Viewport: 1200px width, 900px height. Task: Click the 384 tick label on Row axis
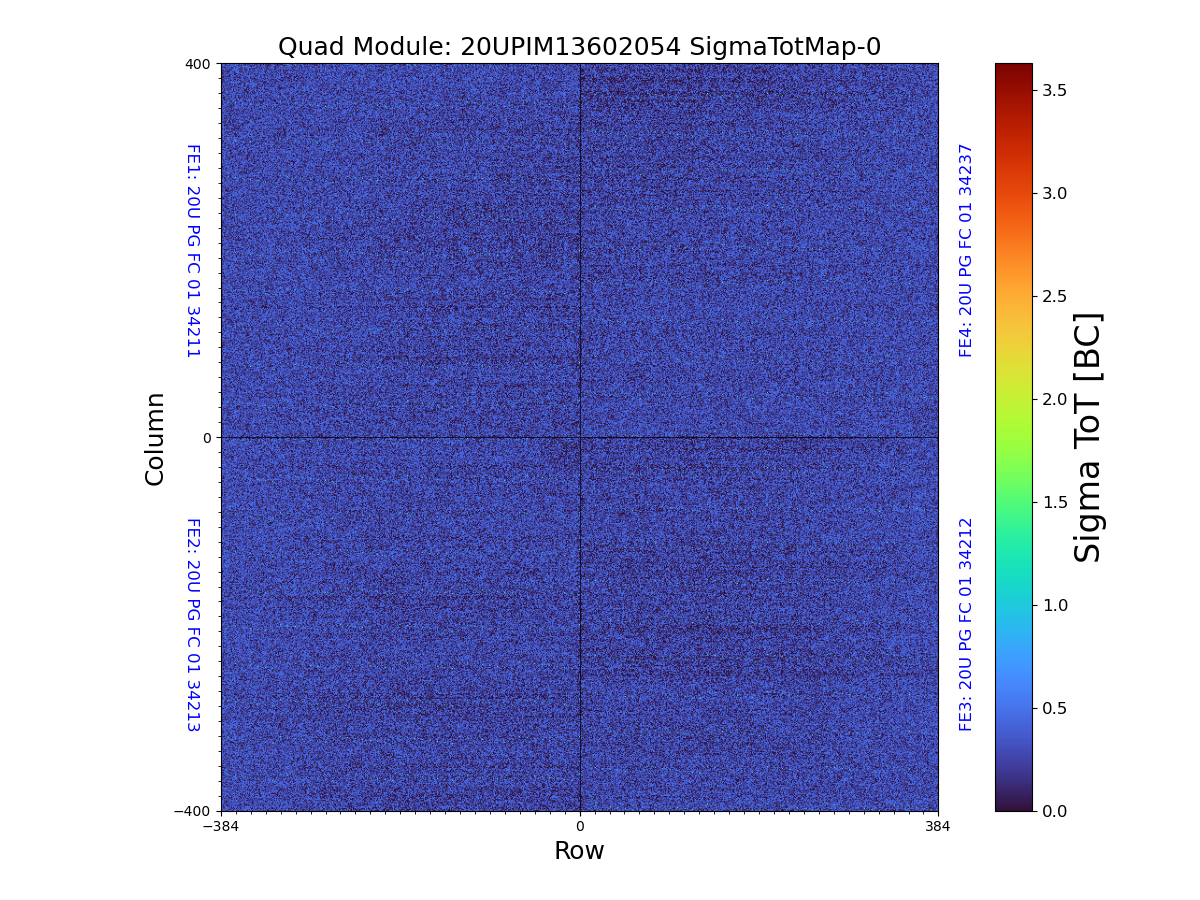point(938,827)
